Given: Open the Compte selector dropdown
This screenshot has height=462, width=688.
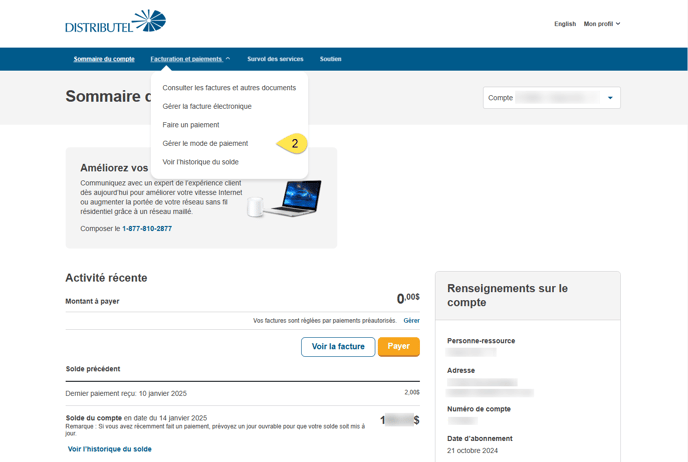Looking at the screenshot, I should [x=552, y=97].
